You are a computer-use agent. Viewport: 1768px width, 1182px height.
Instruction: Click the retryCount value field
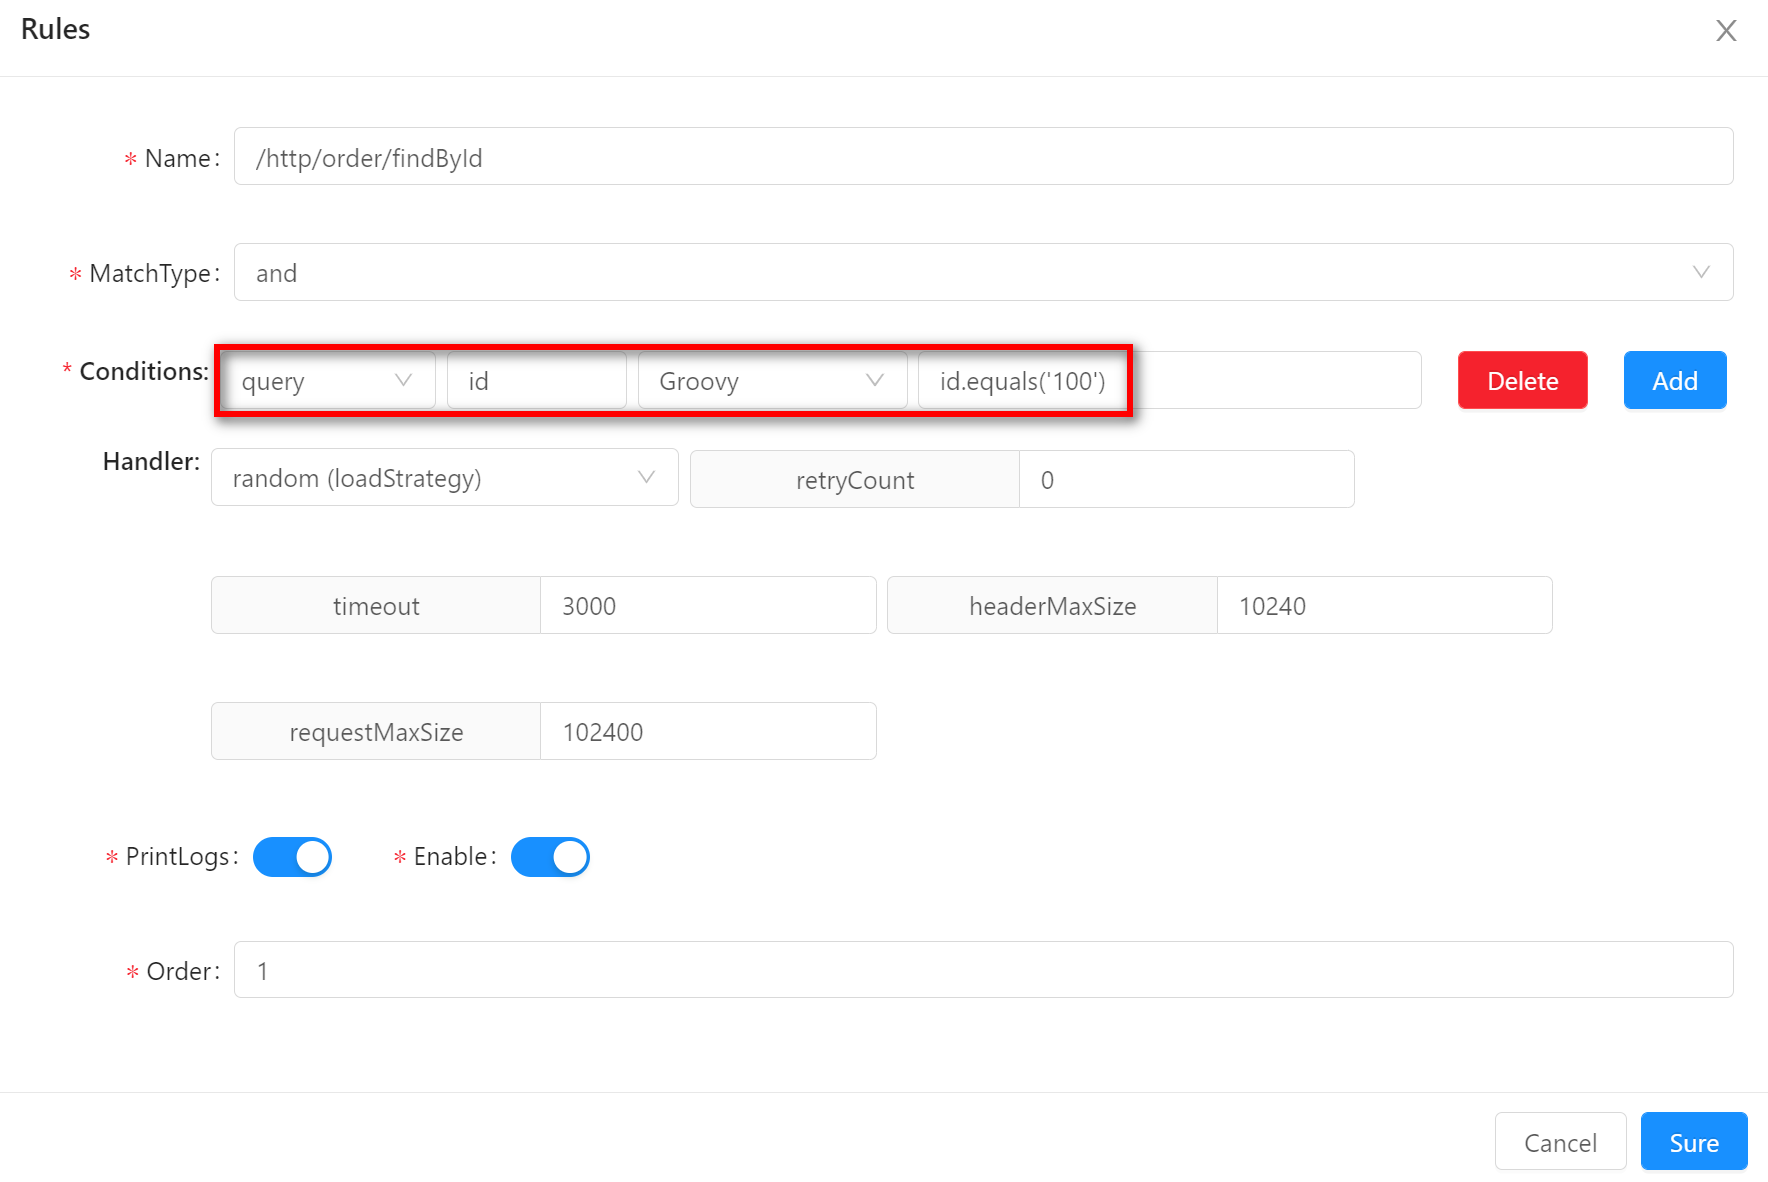pos(1185,480)
